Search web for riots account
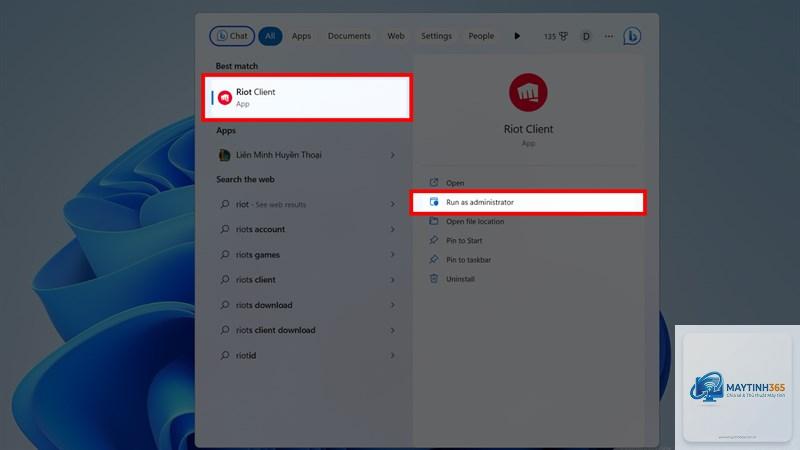Screen dimensions: 800x450 coord(307,229)
